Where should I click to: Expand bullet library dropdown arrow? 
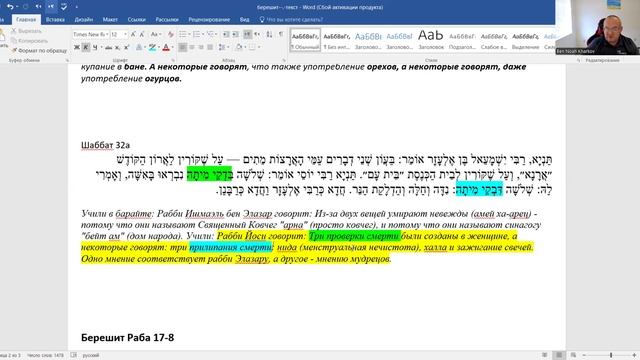tap(188, 34)
